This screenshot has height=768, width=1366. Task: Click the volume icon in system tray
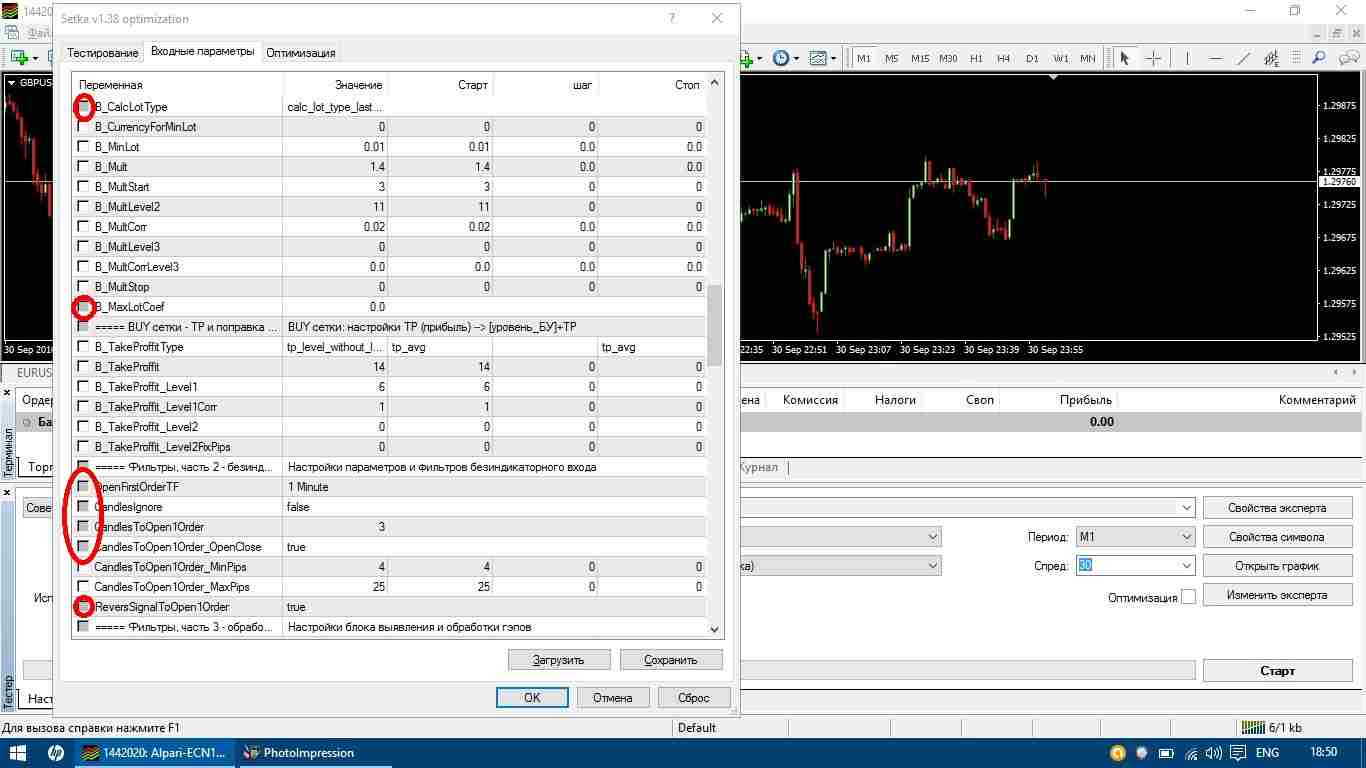click(1213, 753)
